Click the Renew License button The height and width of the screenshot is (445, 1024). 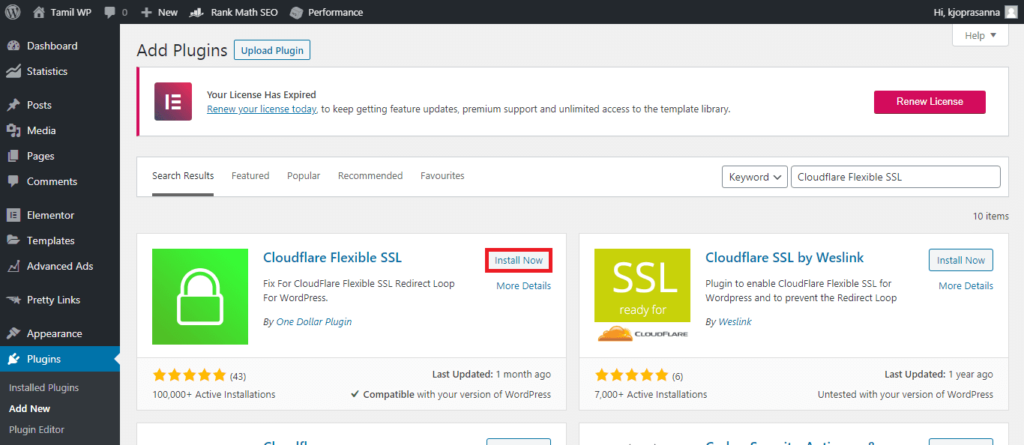[929, 101]
